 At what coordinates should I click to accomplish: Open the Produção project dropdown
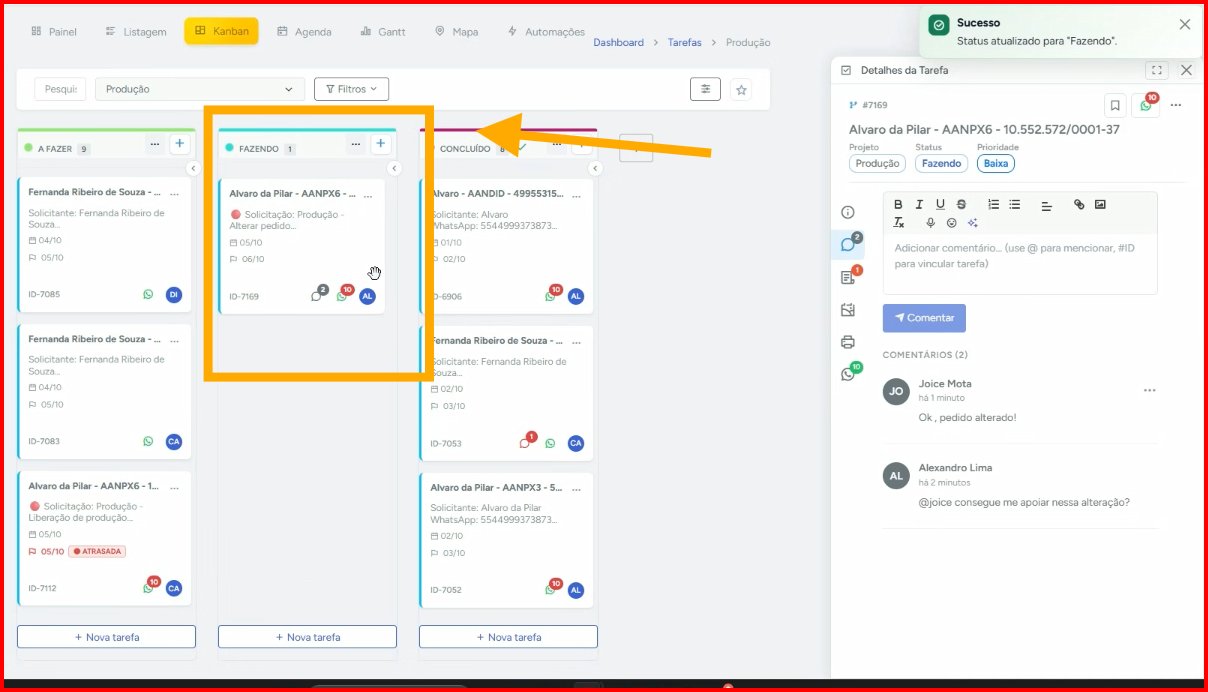pyautogui.click(x=200, y=89)
